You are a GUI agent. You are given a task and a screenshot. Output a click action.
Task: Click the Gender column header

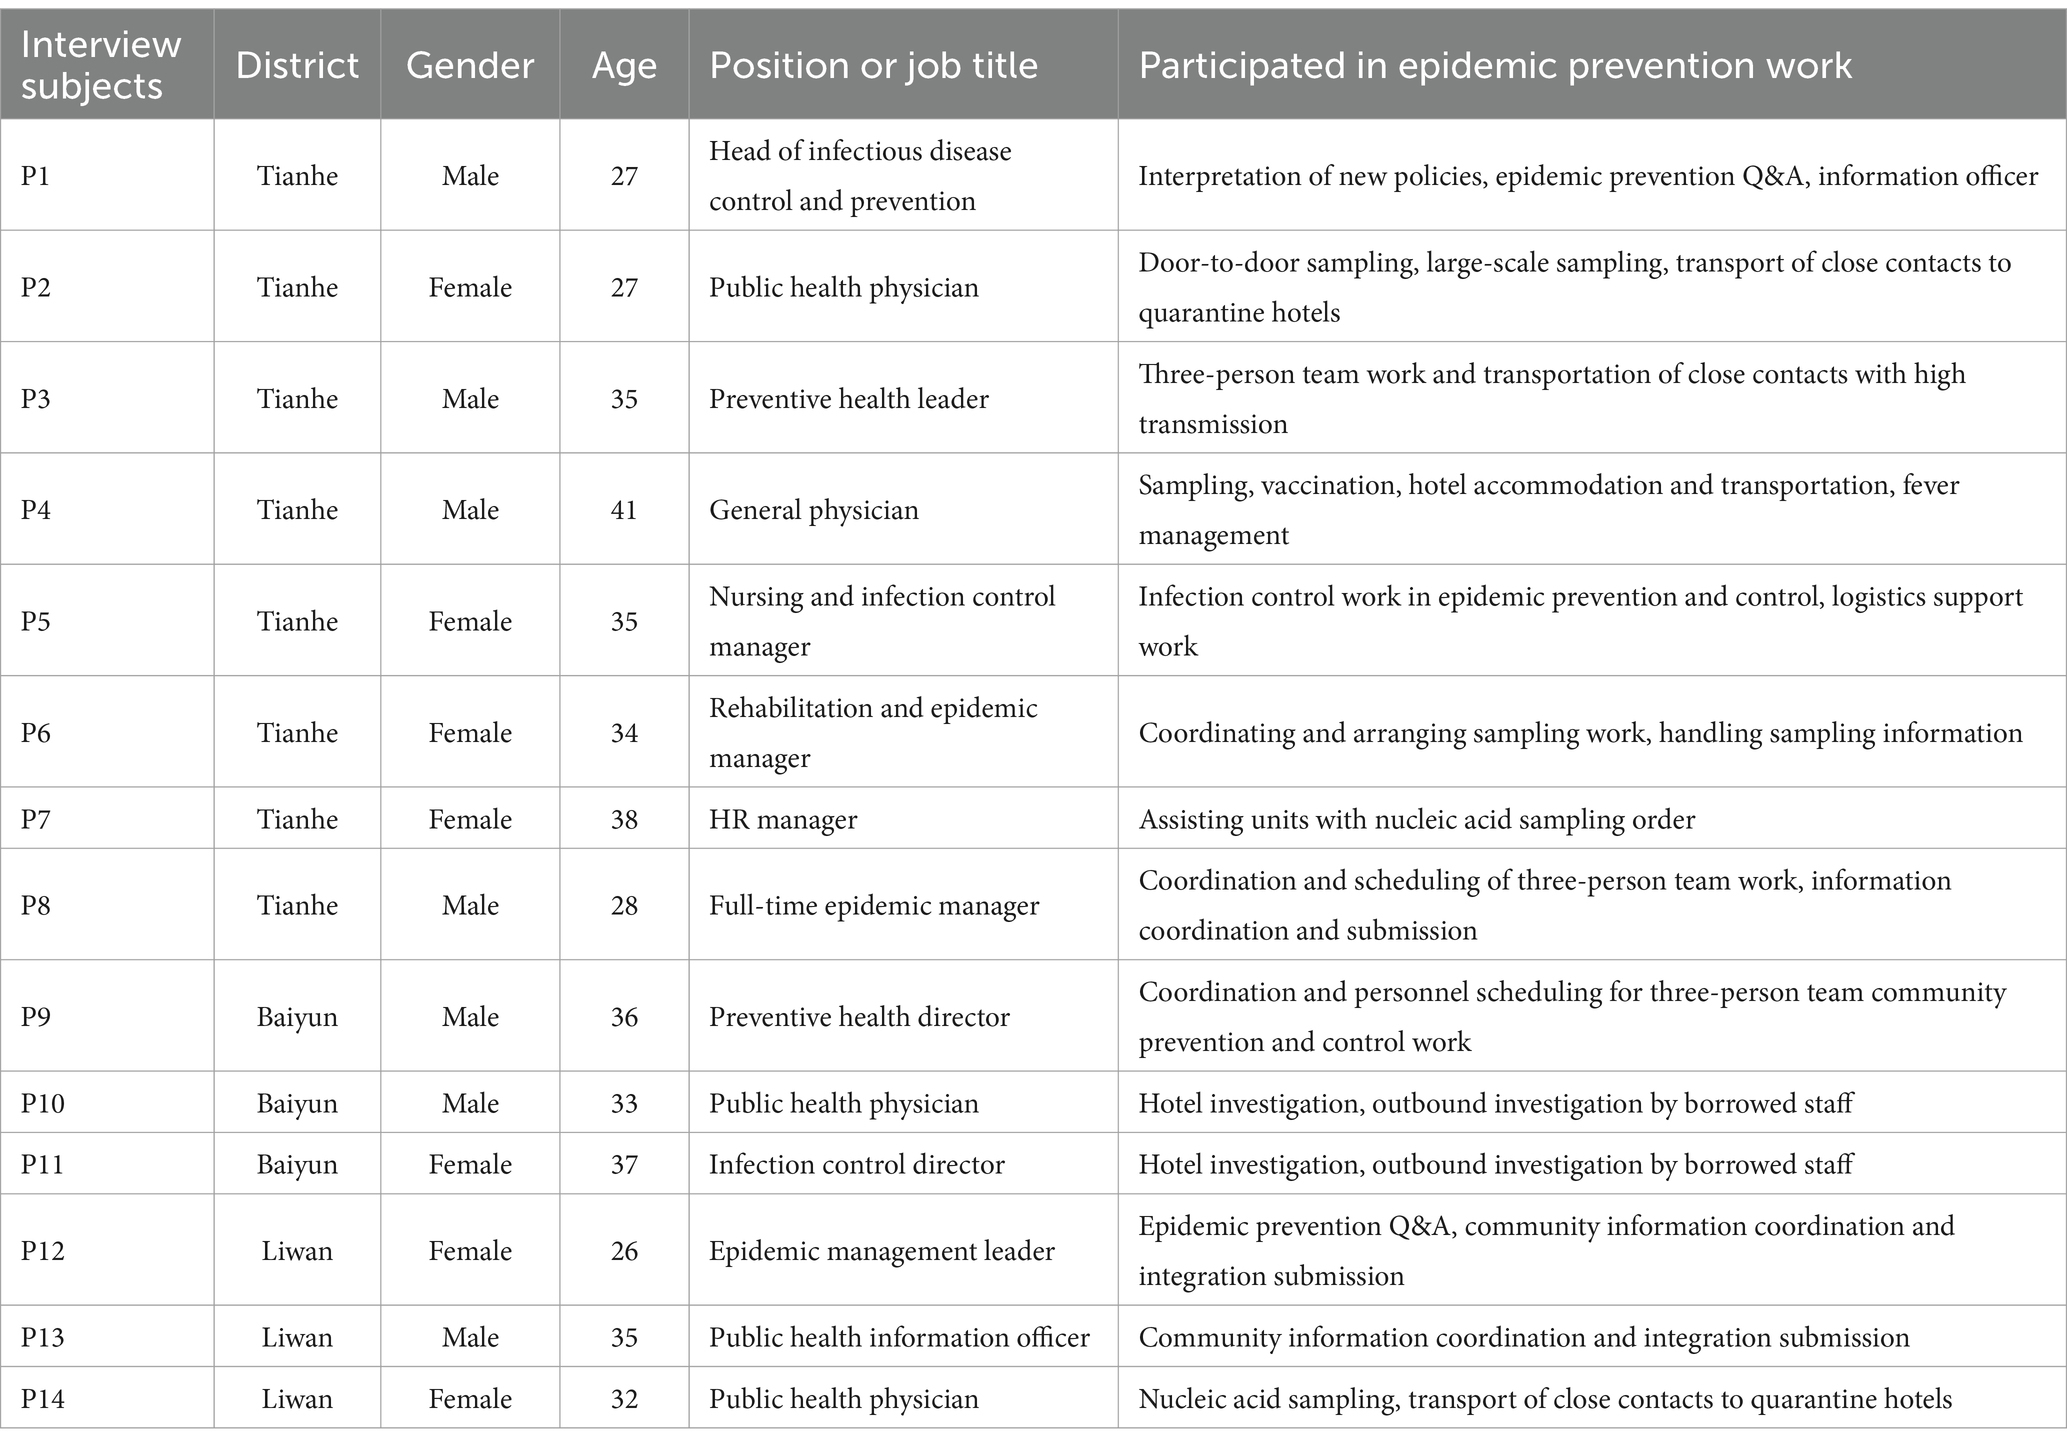(470, 65)
